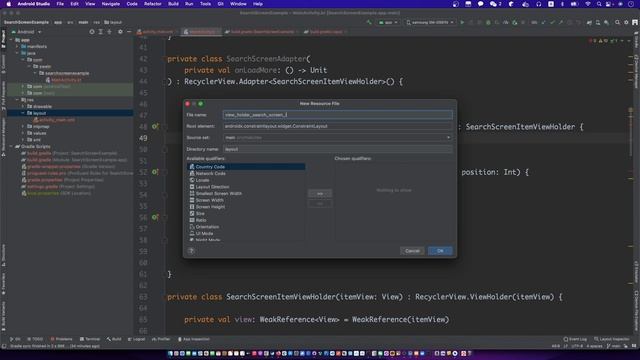Click OK in New Resource File dialog
Image resolution: width=640 pixels, height=360 pixels.
point(440,251)
